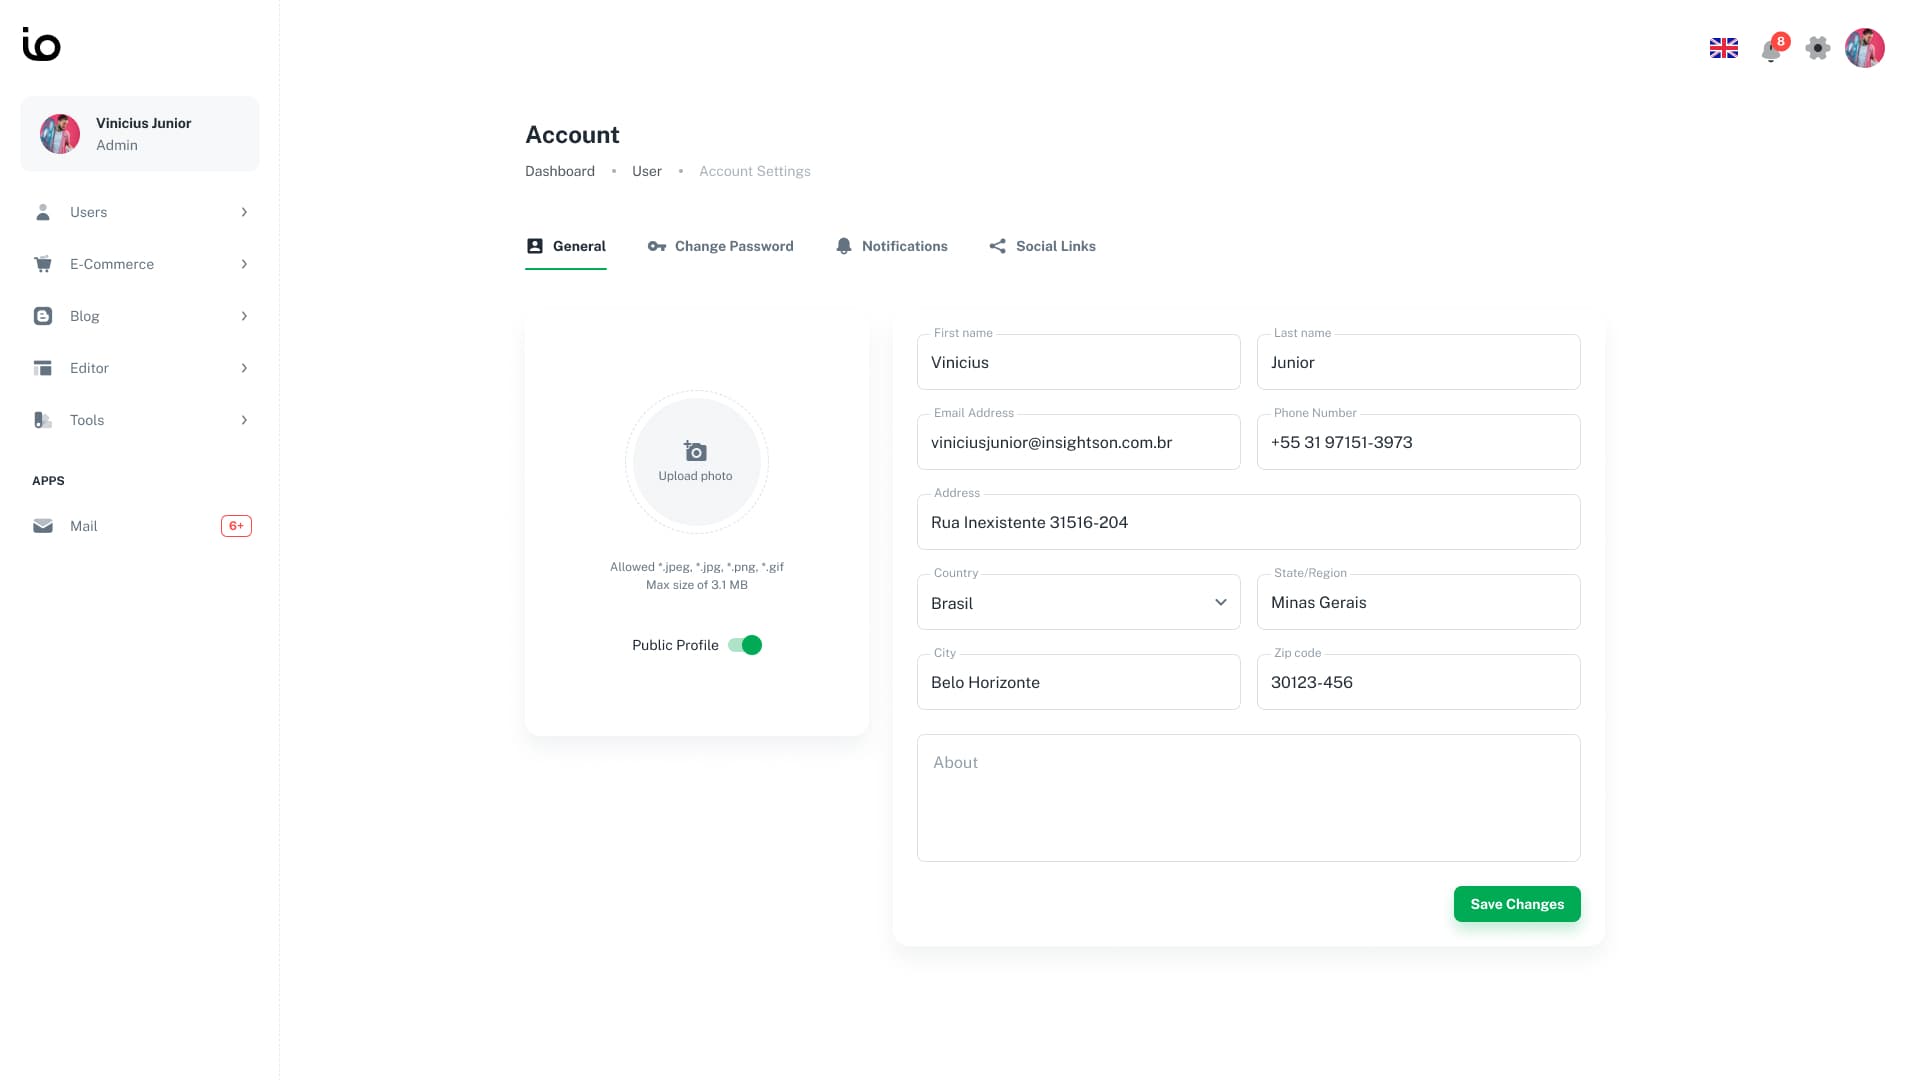The height and width of the screenshot is (1080, 1920).
Task: Open the Notifications tab
Action: pos(891,246)
